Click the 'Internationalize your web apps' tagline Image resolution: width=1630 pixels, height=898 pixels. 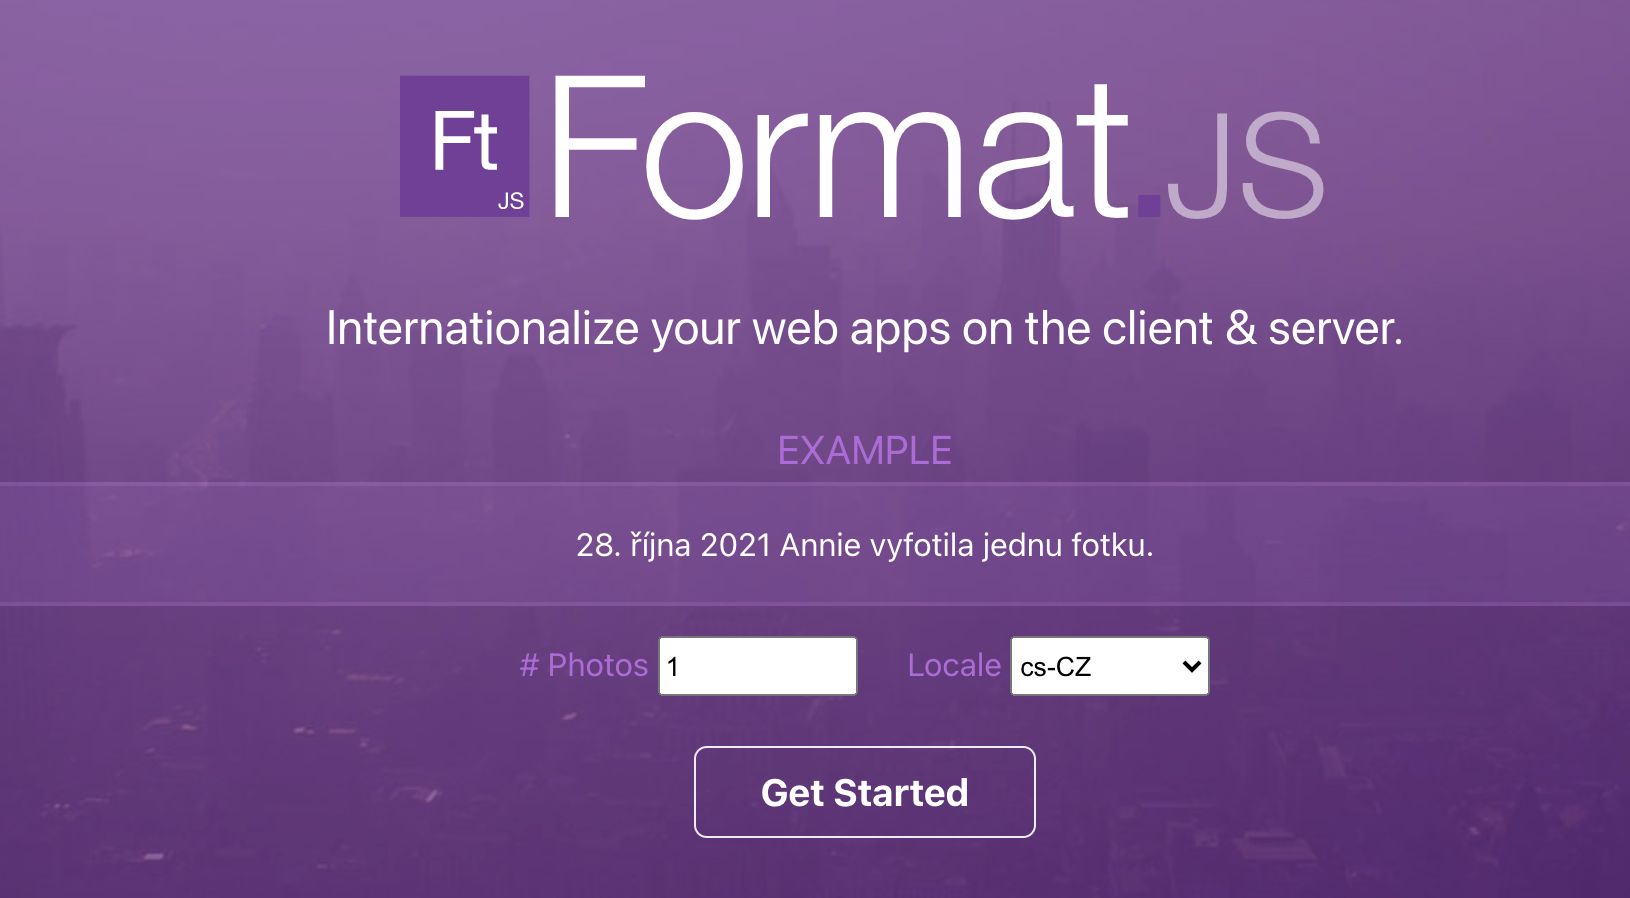click(x=864, y=329)
